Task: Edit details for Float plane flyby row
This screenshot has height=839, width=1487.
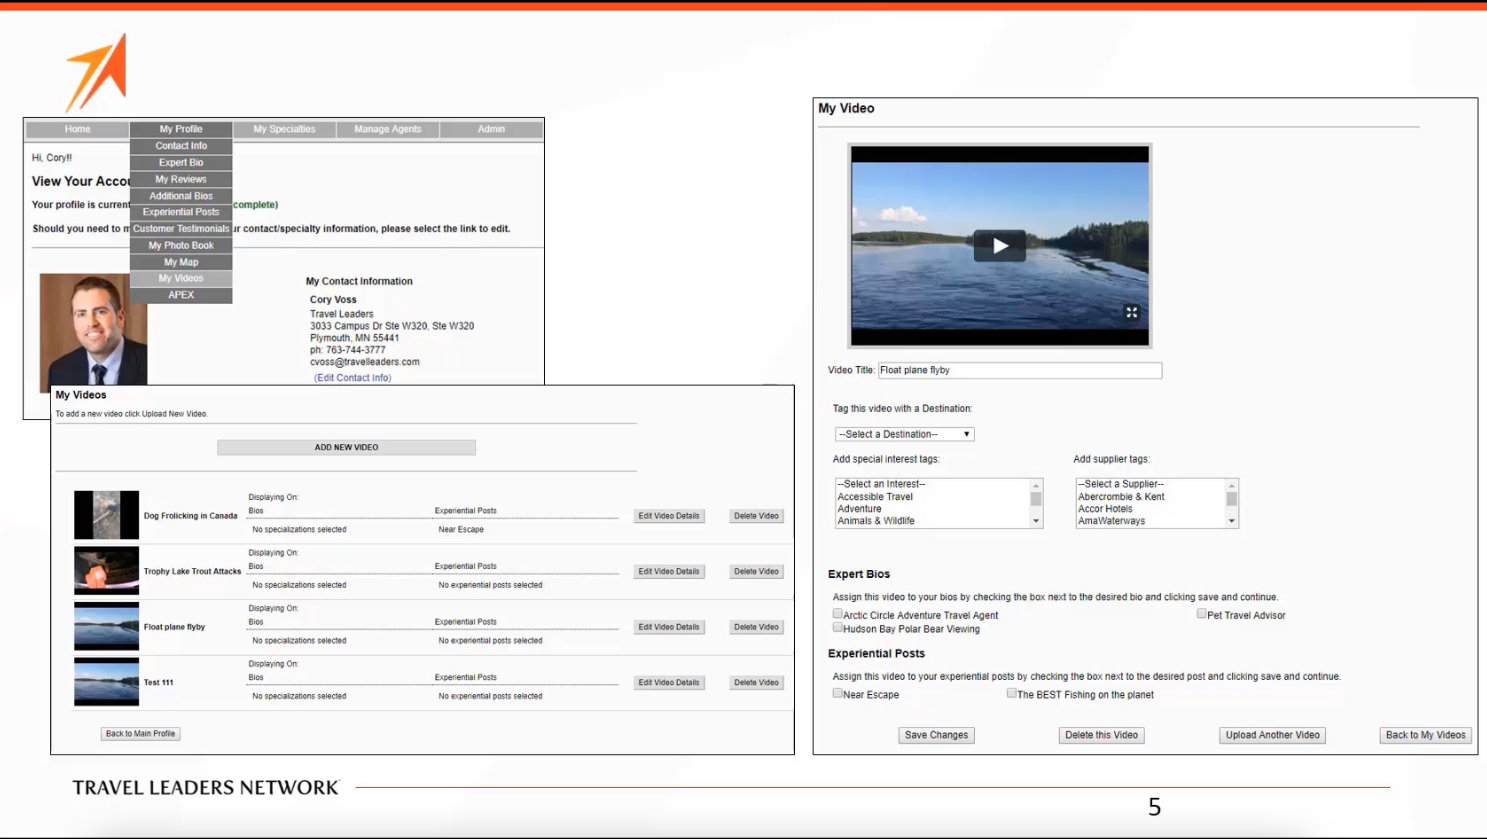Action: (669, 627)
